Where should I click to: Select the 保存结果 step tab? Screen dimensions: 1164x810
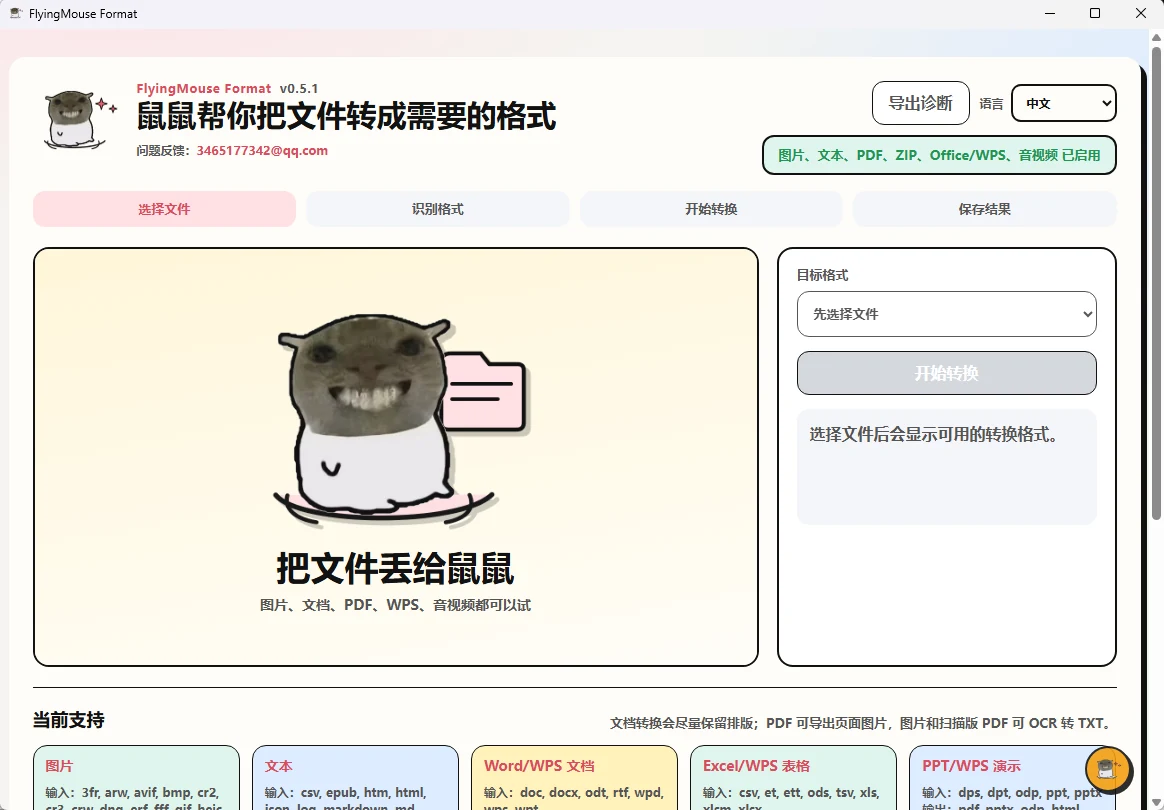pyautogui.click(x=984, y=209)
